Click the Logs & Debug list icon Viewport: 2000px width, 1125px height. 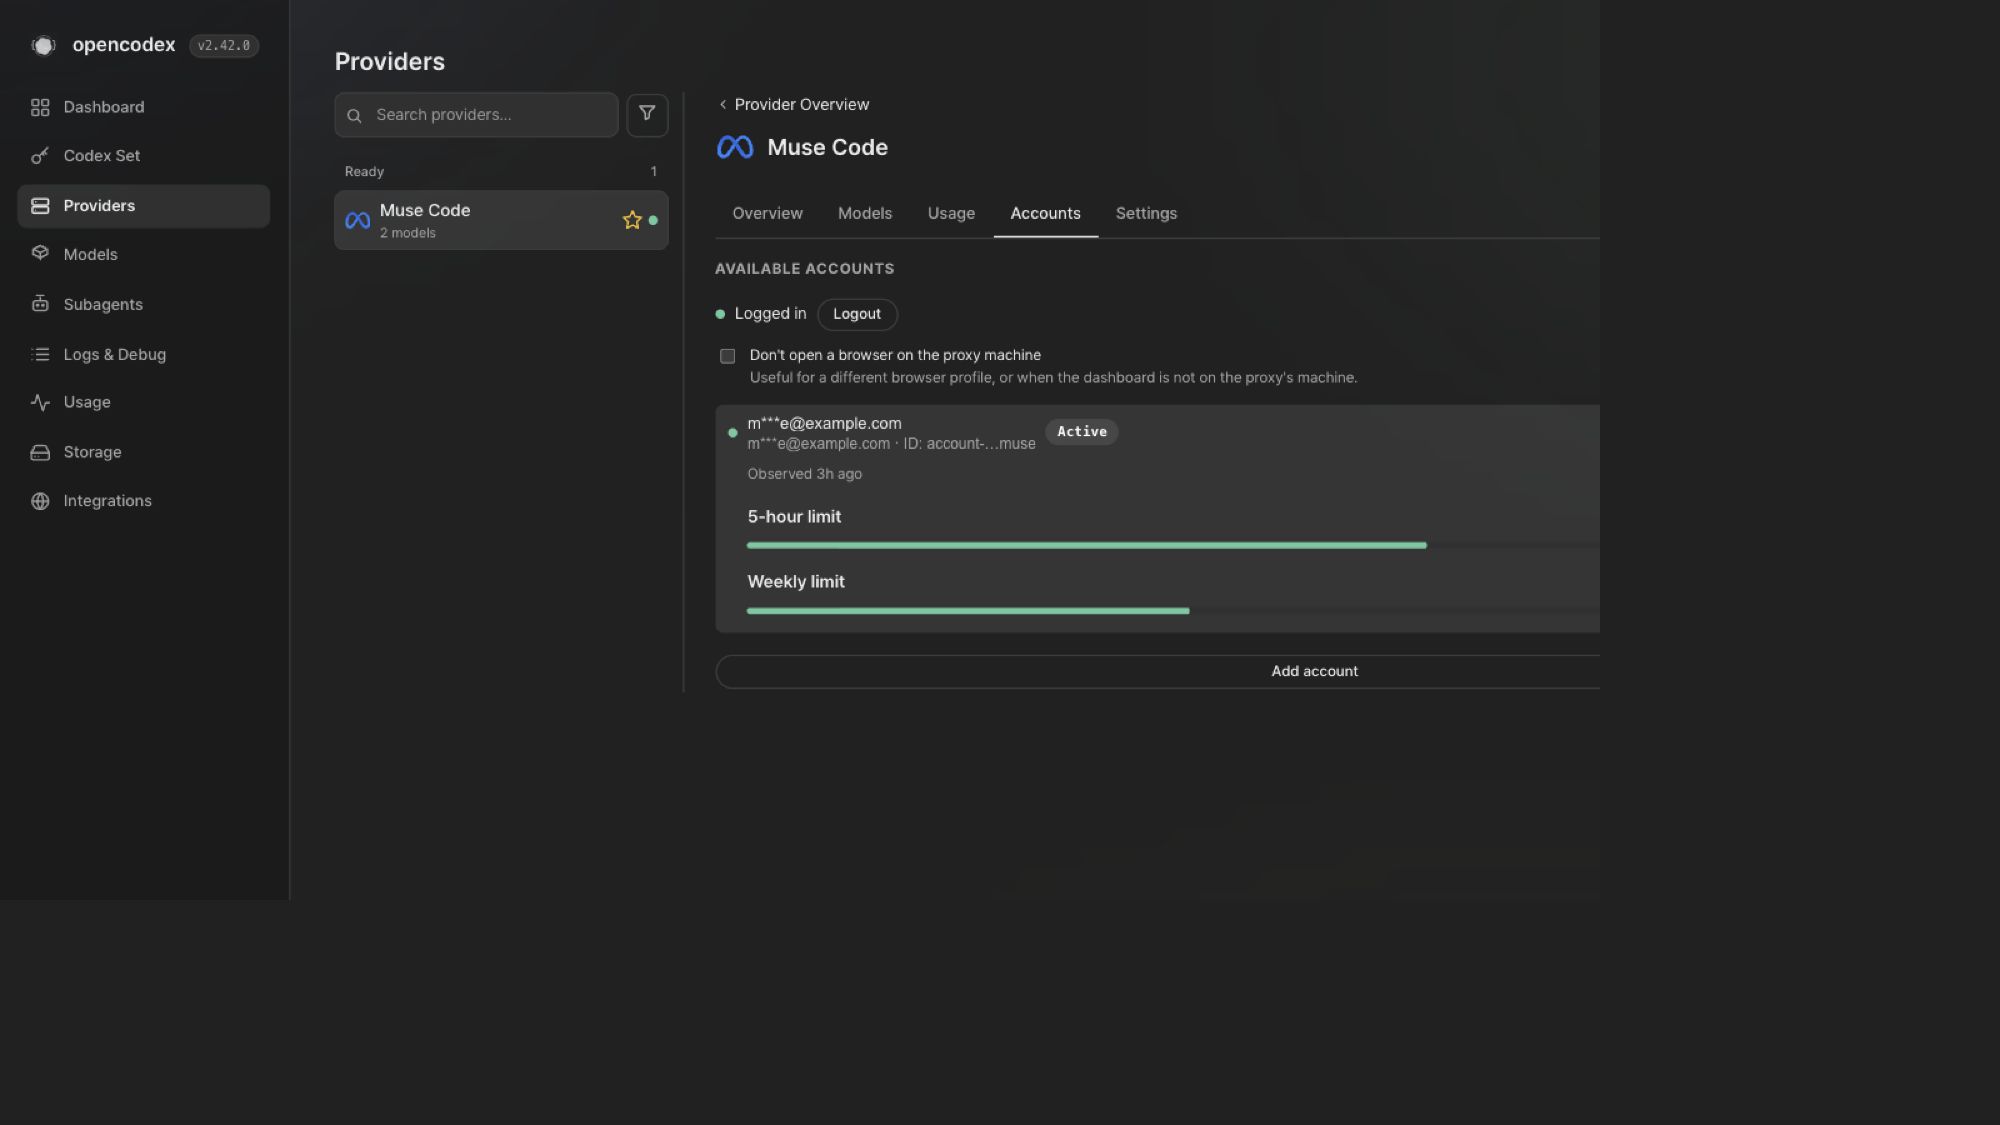point(40,354)
